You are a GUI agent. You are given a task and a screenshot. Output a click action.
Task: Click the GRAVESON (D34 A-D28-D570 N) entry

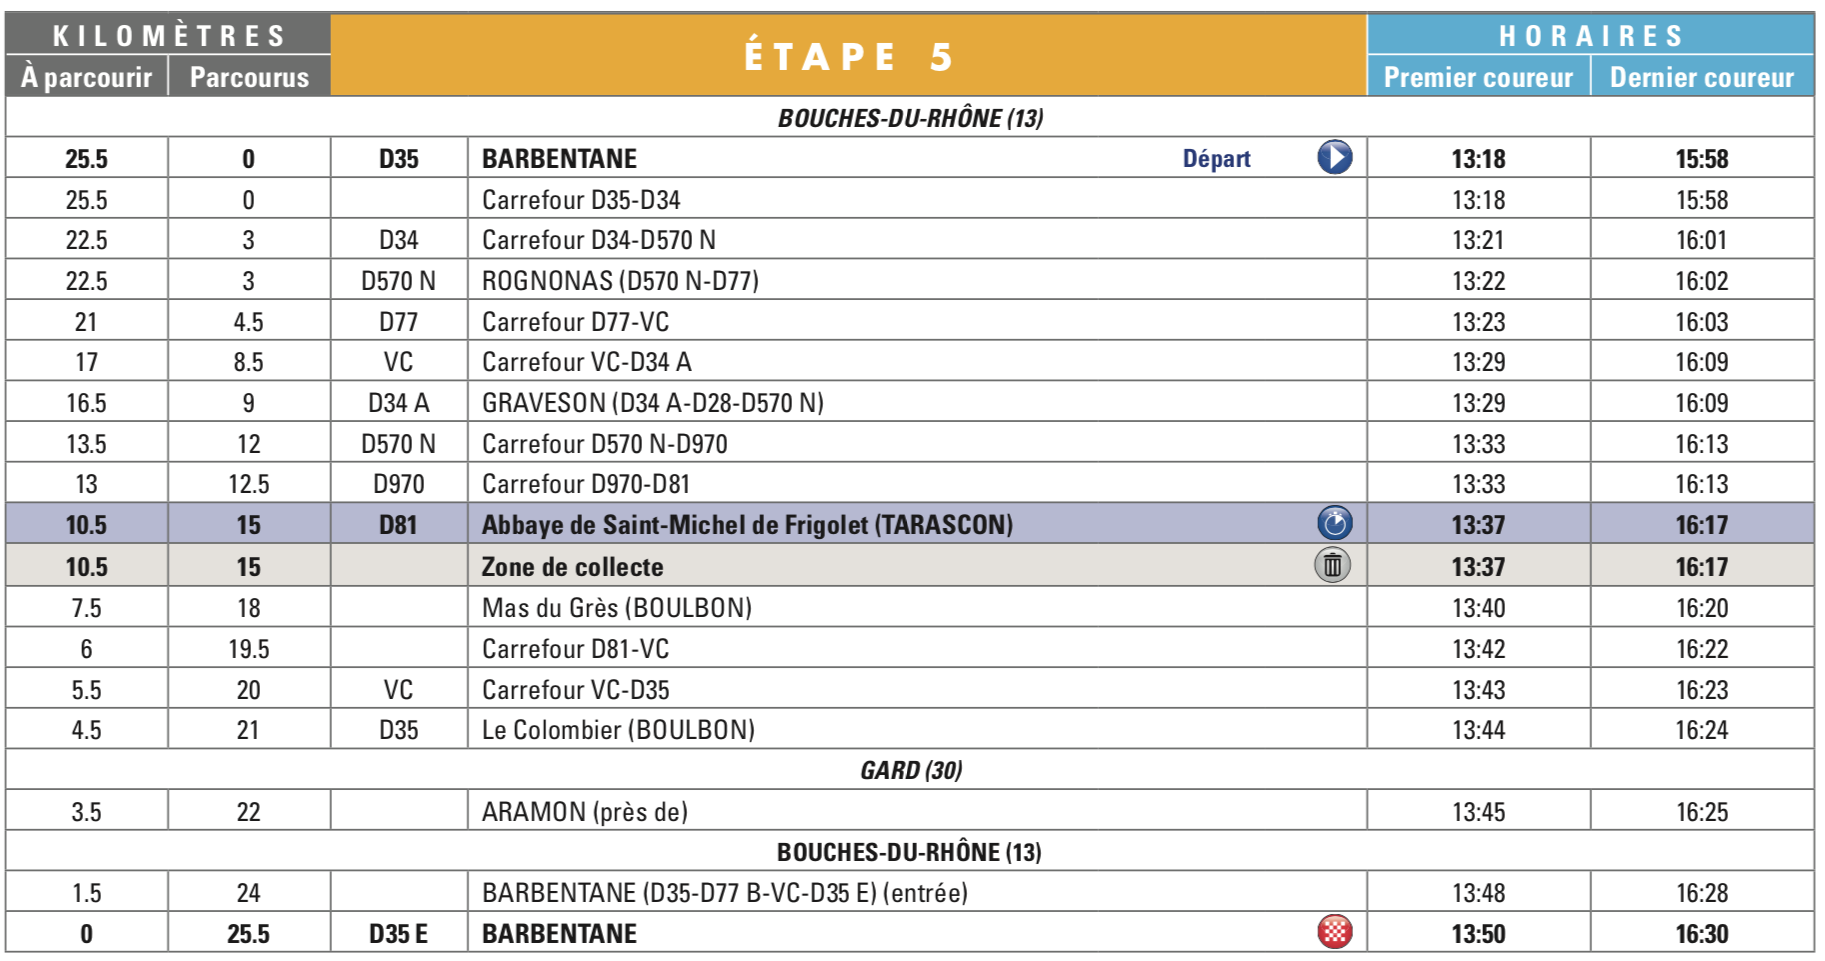(x=652, y=403)
